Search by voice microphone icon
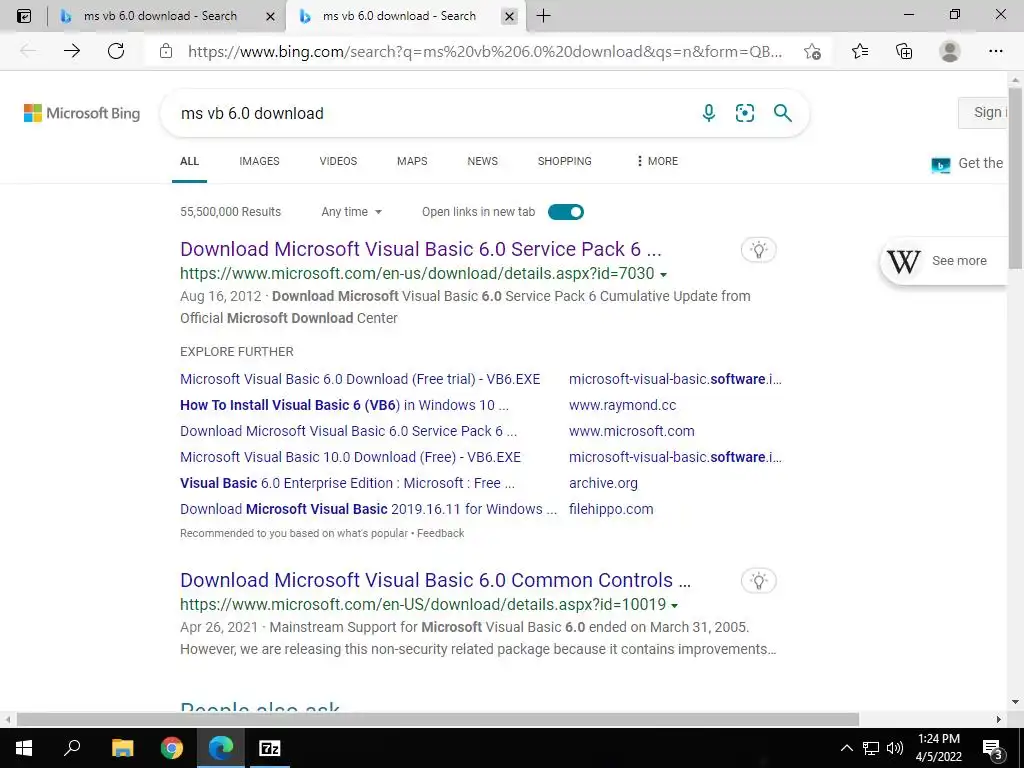The image size is (1024, 768). 709,113
